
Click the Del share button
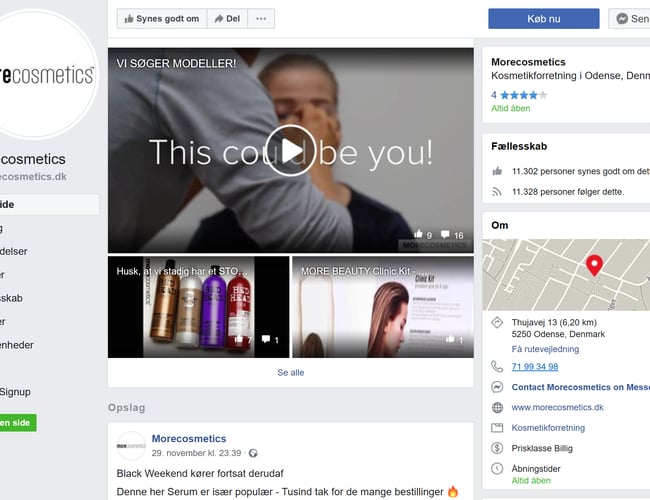227,19
